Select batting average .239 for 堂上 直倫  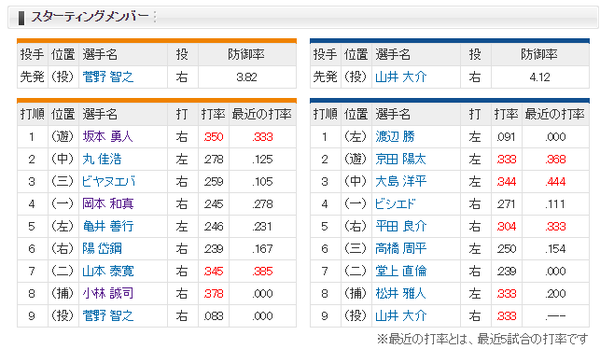click(506, 271)
